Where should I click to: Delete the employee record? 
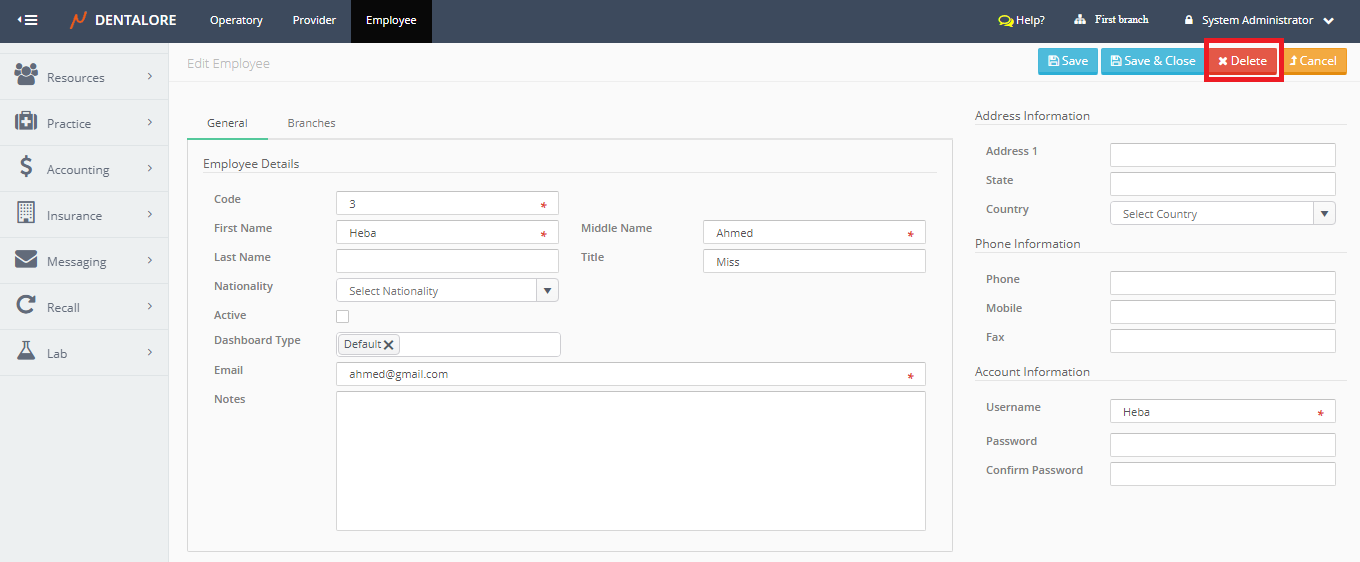[1242, 61]
